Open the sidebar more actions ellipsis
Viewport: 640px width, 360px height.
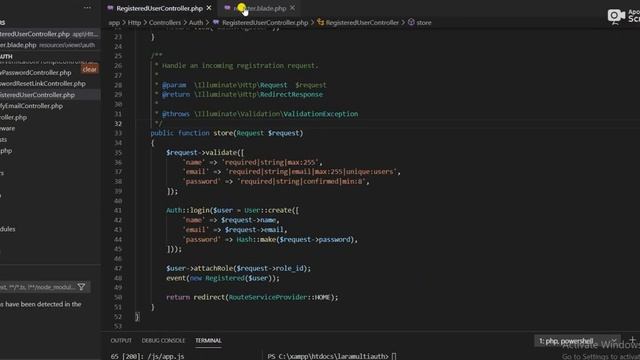click(87, 7)
